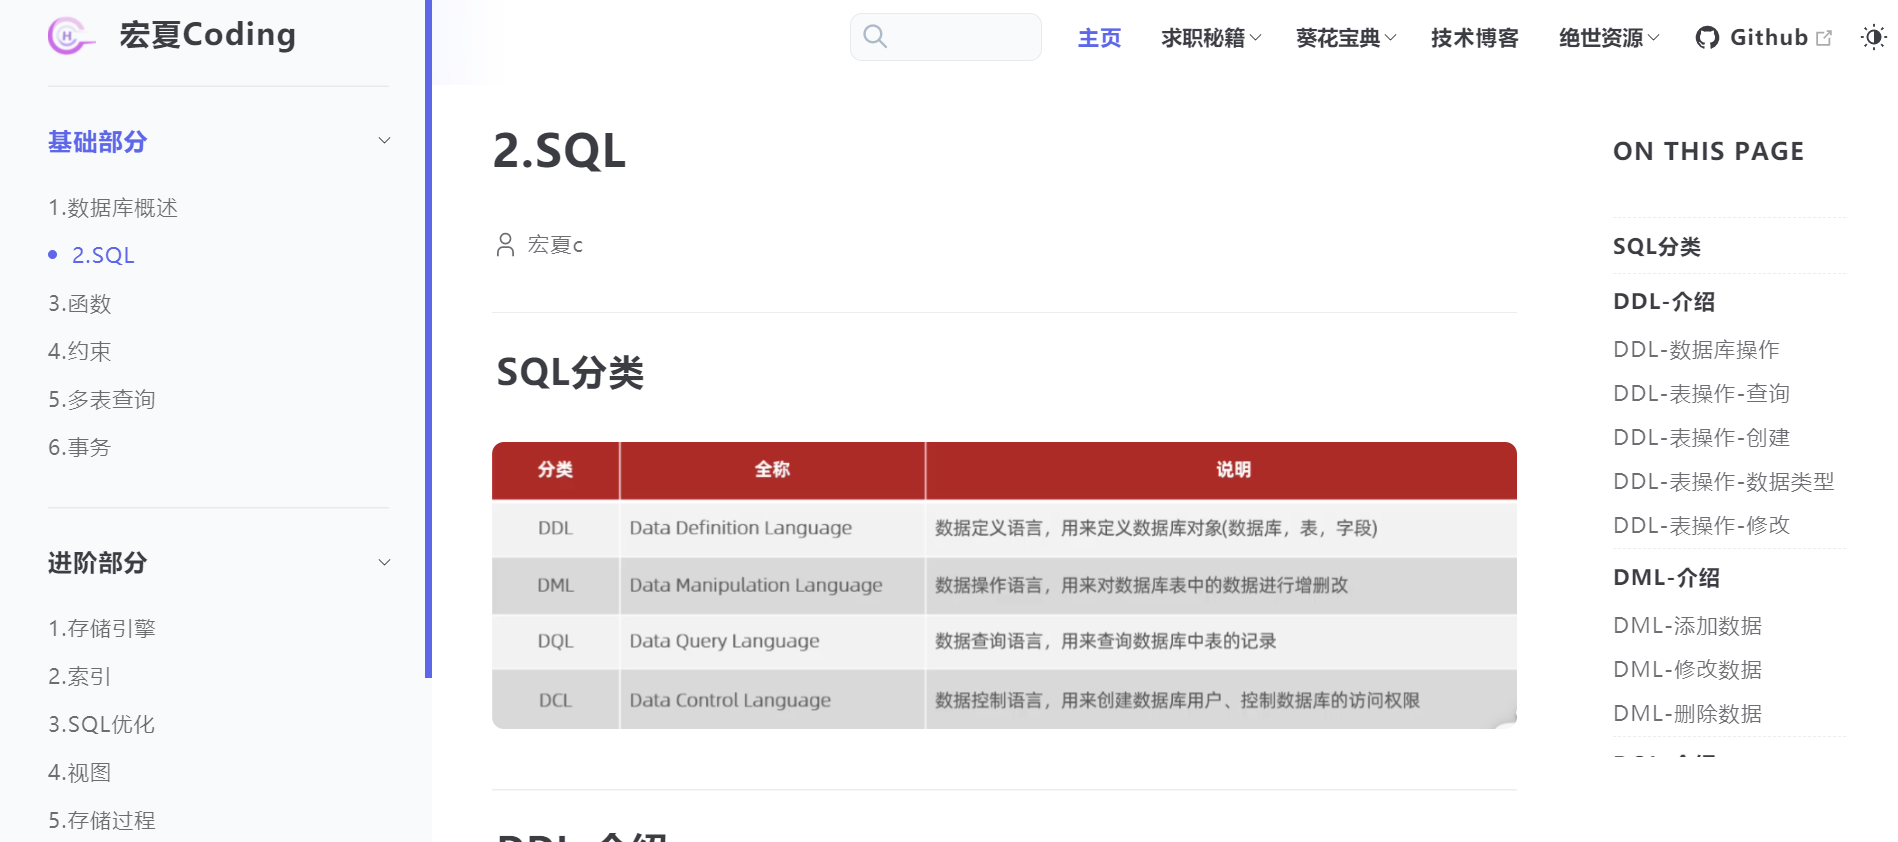Jump to DML-添加数据 in page outline
This screenshot has width=1898, height=842.
1688,626
